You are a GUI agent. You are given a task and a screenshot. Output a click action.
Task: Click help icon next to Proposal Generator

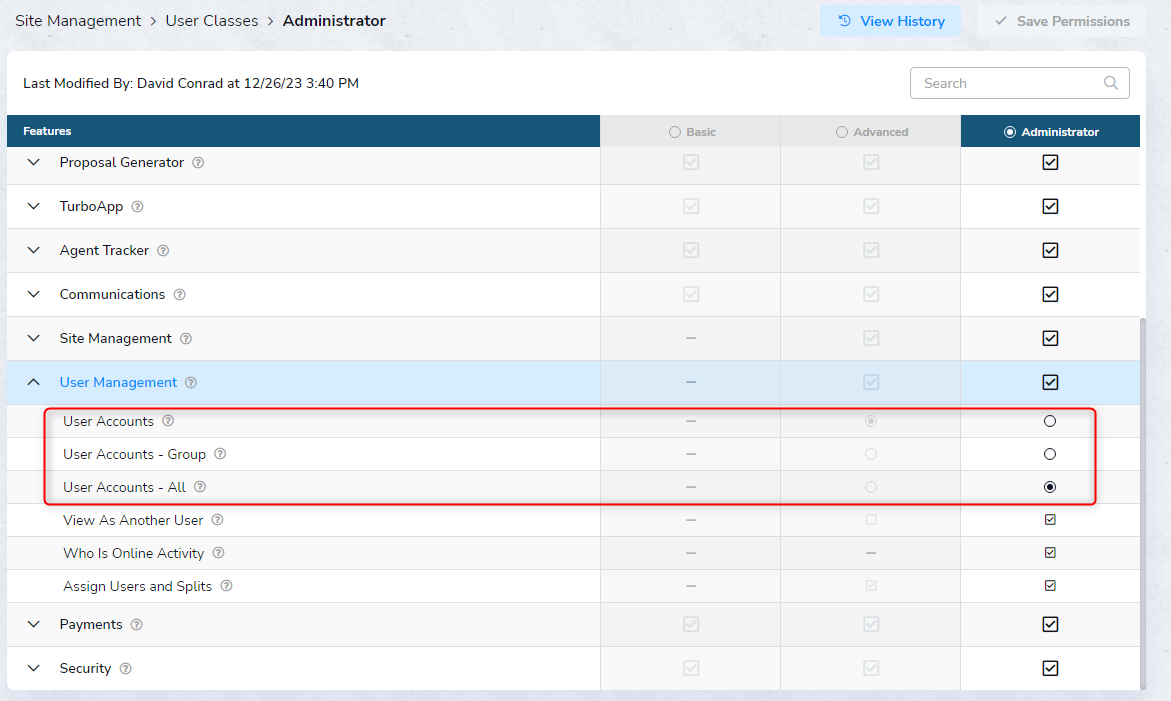tap(198, 163)
